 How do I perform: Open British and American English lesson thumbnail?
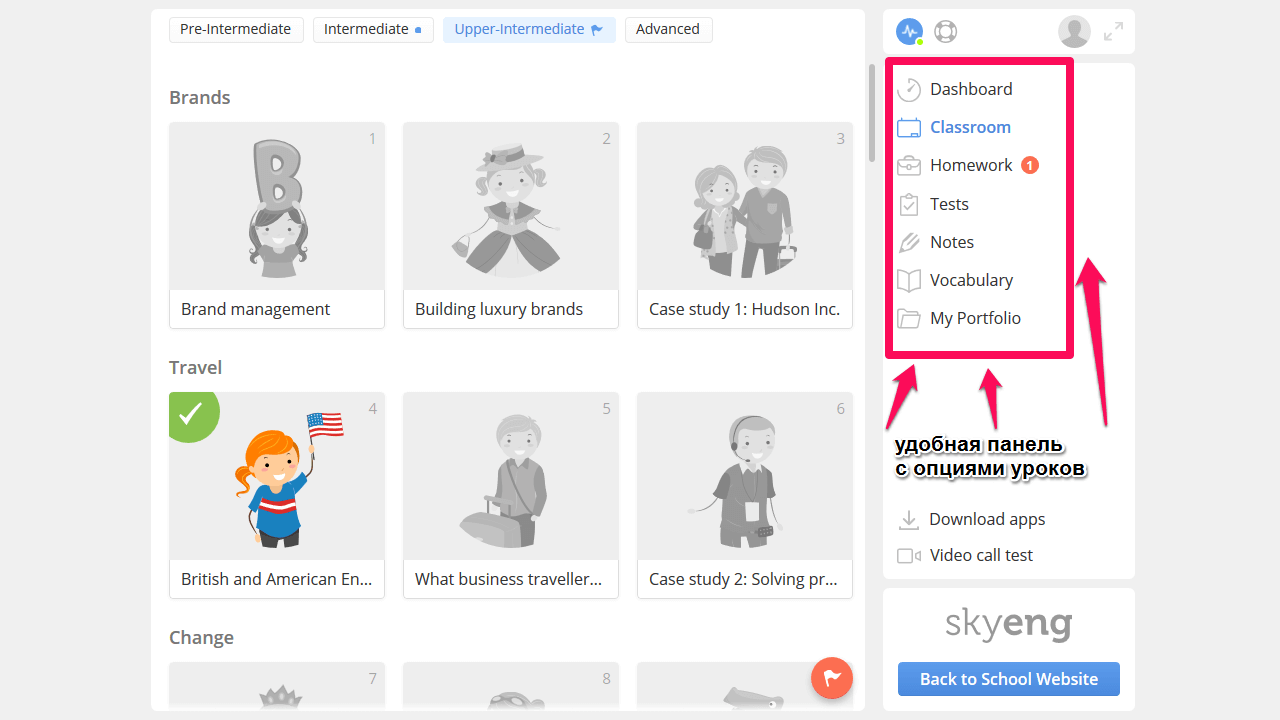pyautogui.click(x=277, y=476)
